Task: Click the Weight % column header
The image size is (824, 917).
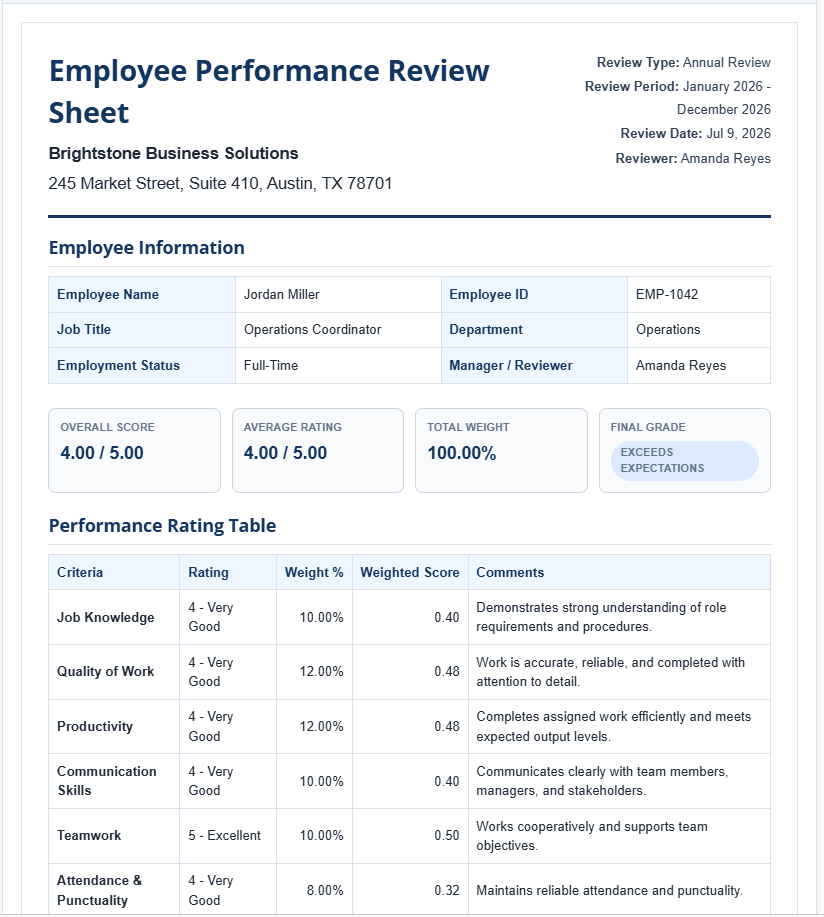Action: [314, 573]
